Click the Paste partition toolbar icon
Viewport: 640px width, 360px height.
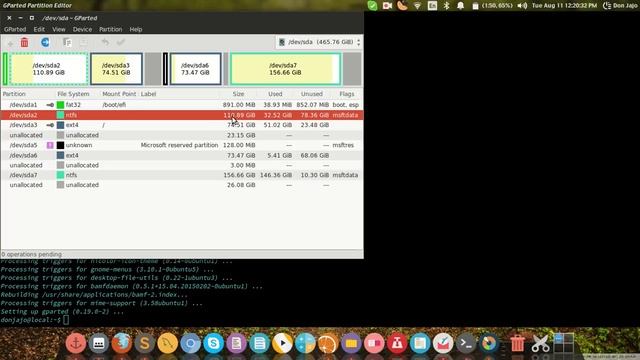[83, 42]
